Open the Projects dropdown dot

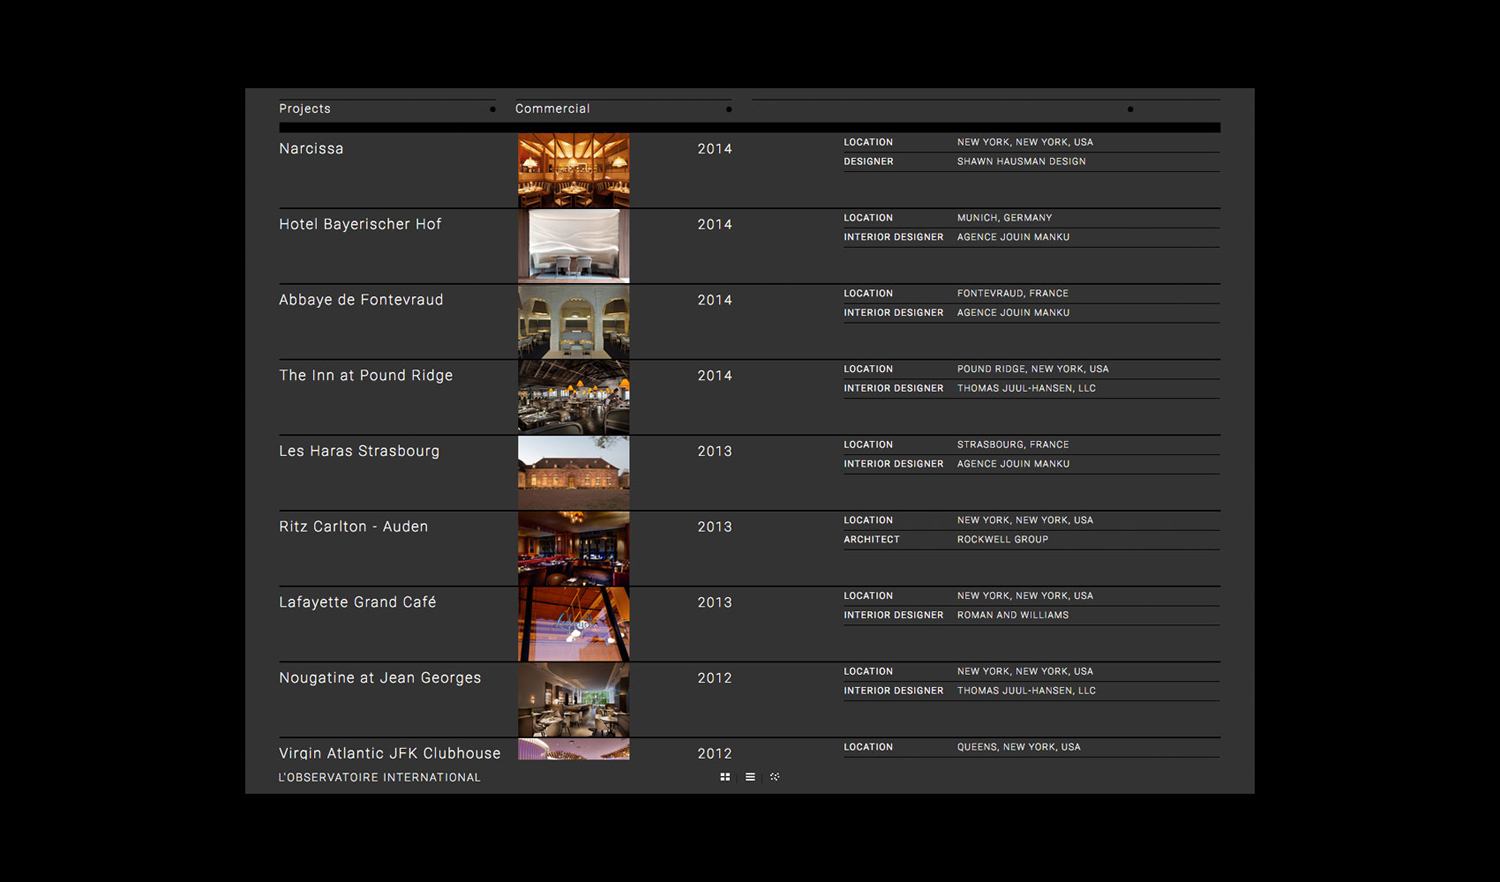pos(493,109)
